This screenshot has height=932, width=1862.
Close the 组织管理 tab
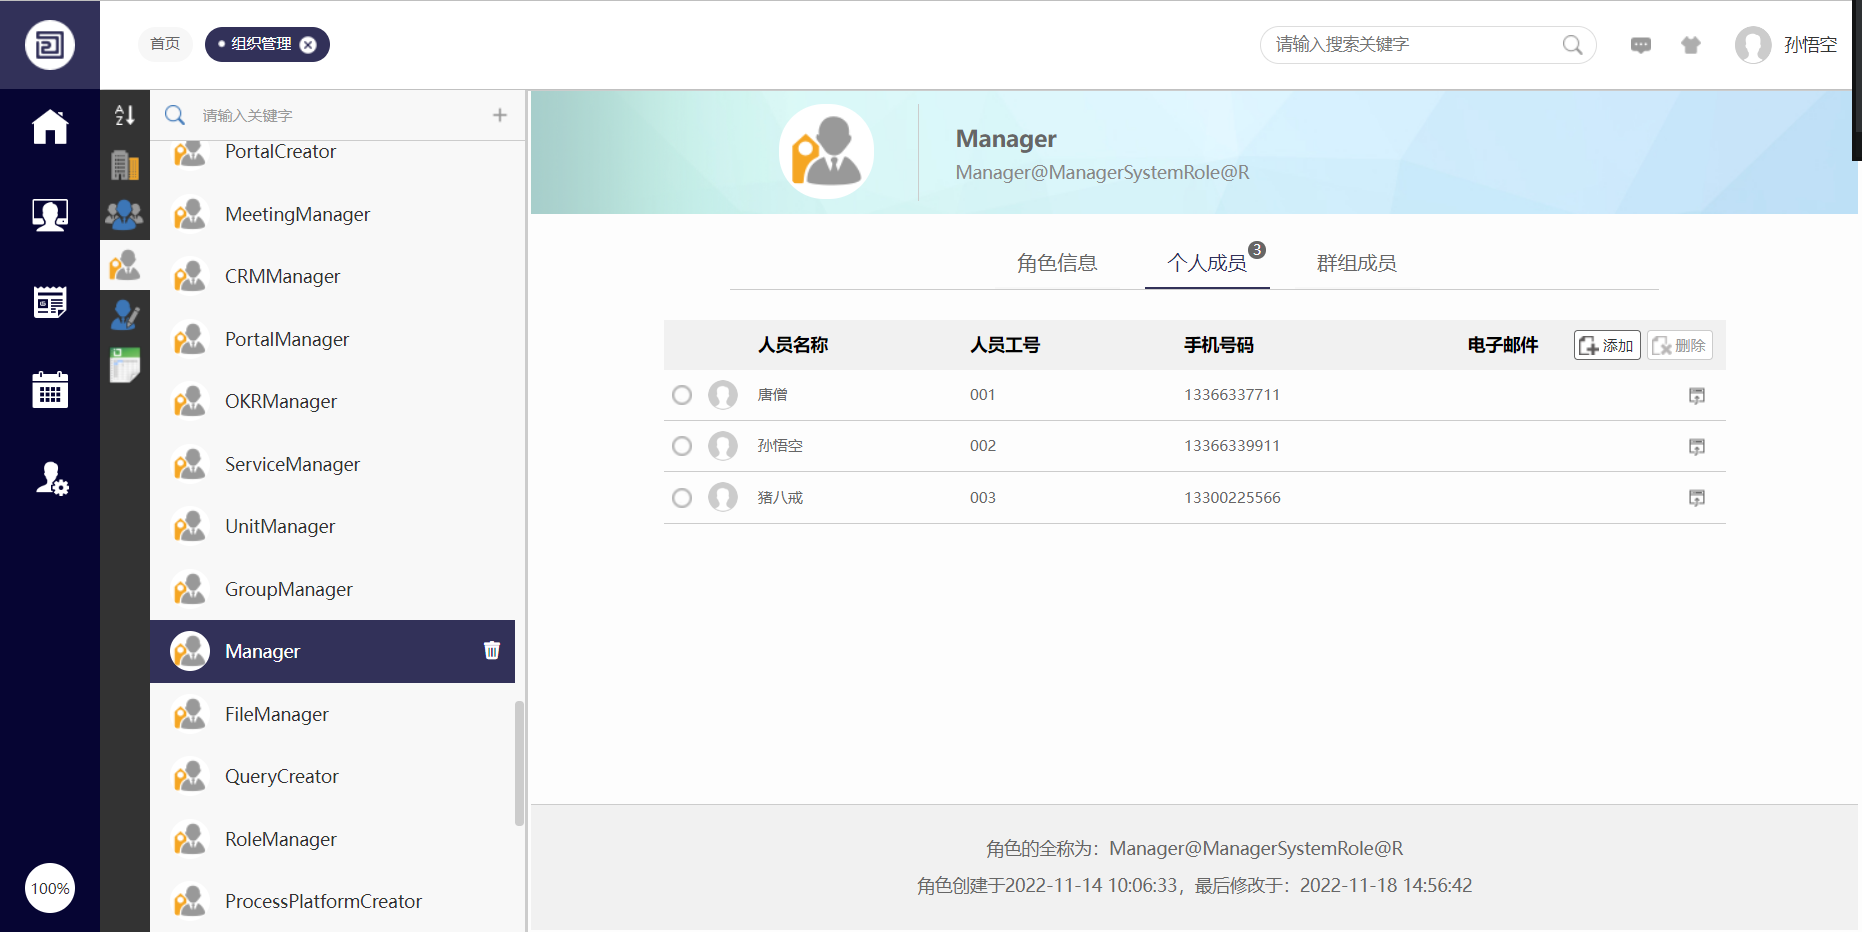tap(308, 45)
